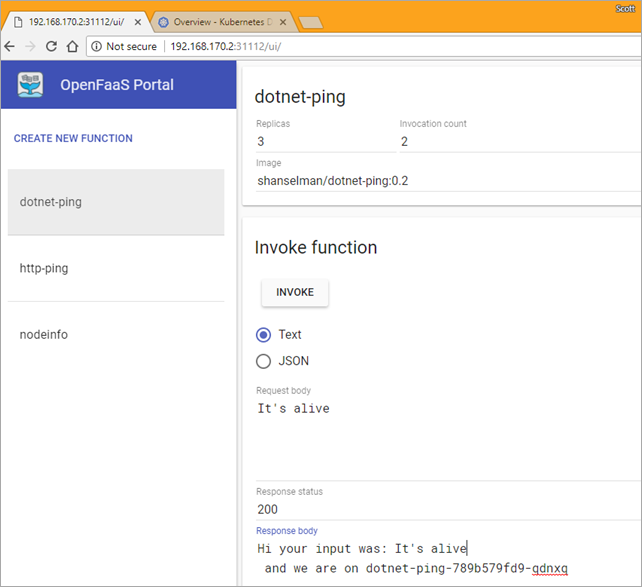Click the Response body text area
Viewport: 642px width, 587px height.
click(x=448, y=558)
